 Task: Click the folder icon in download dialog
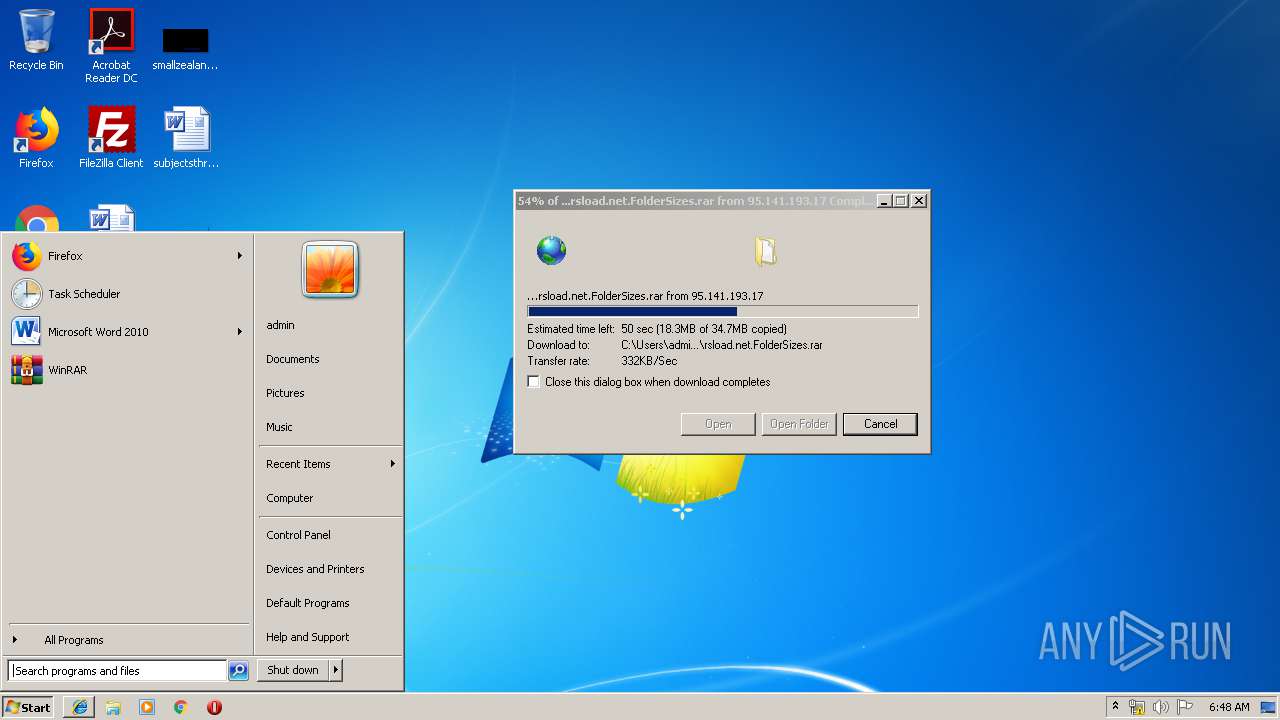click(766, 250)
